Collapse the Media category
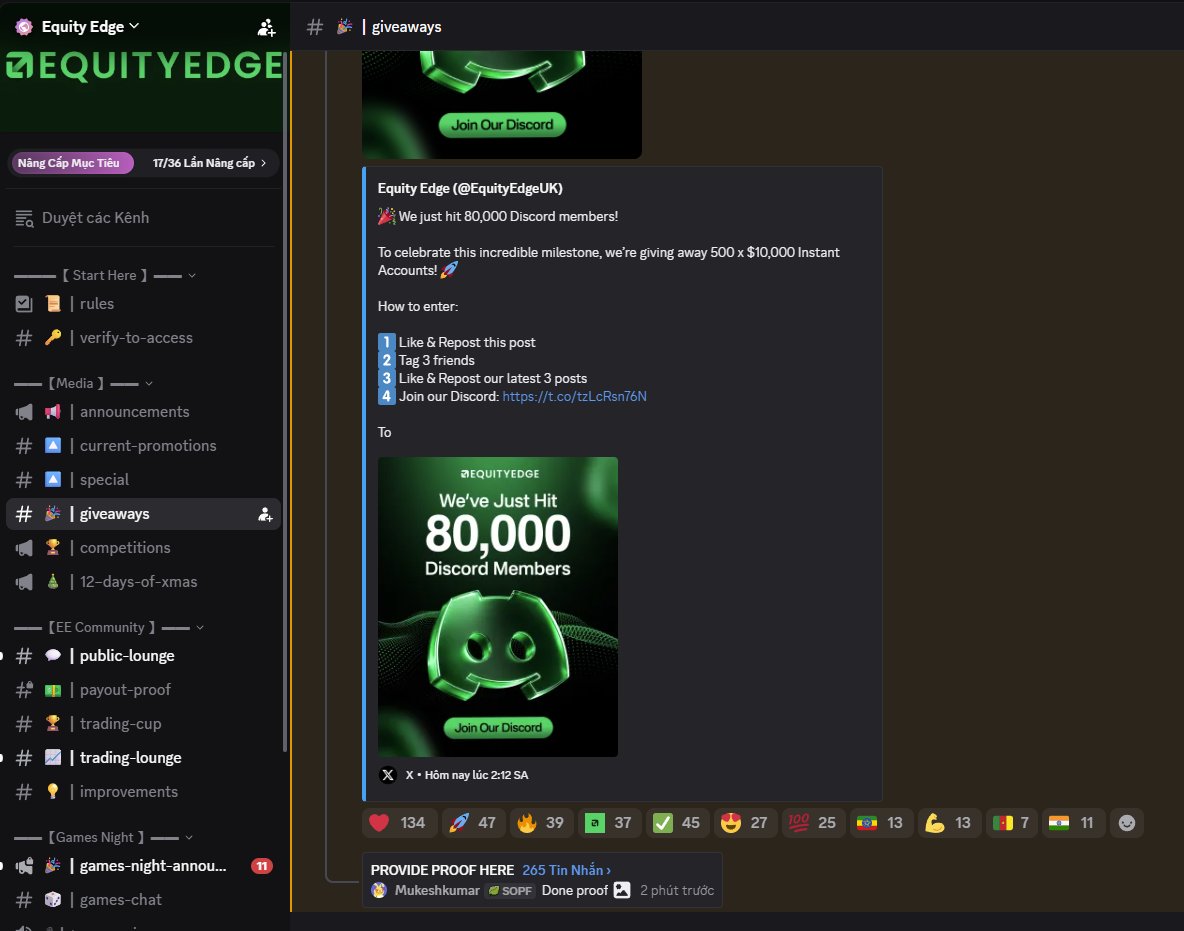Image resolution: width=1184 pixels, height=931 pixels. (83, 384)
